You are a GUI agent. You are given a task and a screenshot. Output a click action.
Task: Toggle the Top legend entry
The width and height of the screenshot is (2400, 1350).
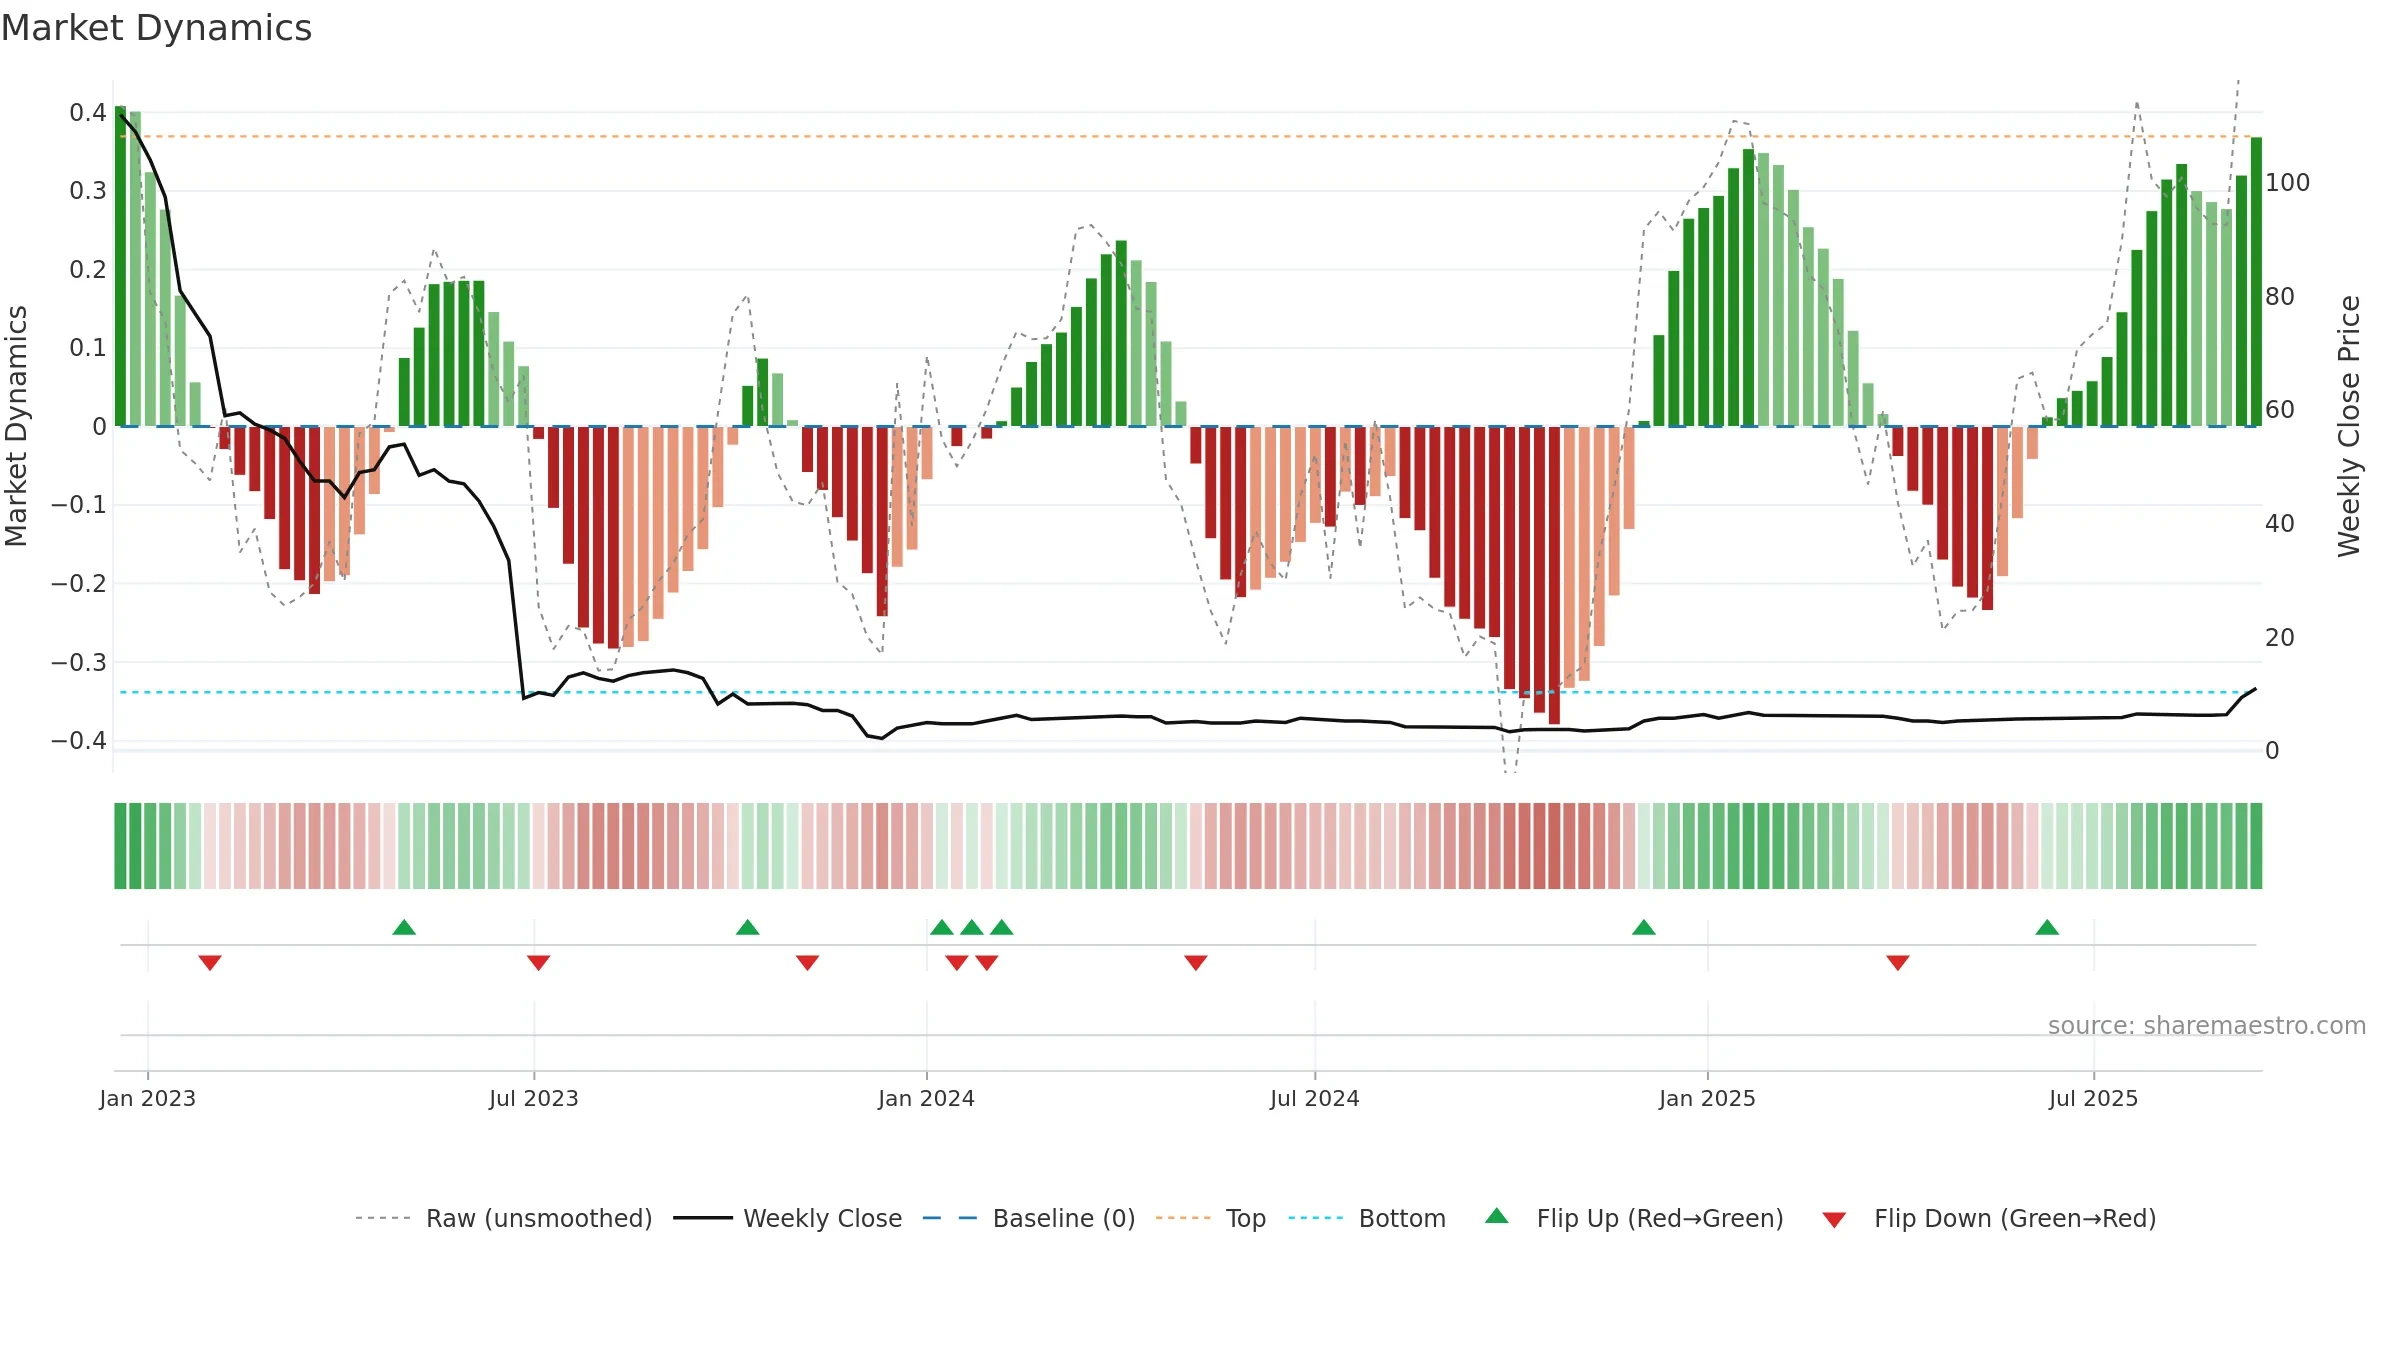1210,1218
